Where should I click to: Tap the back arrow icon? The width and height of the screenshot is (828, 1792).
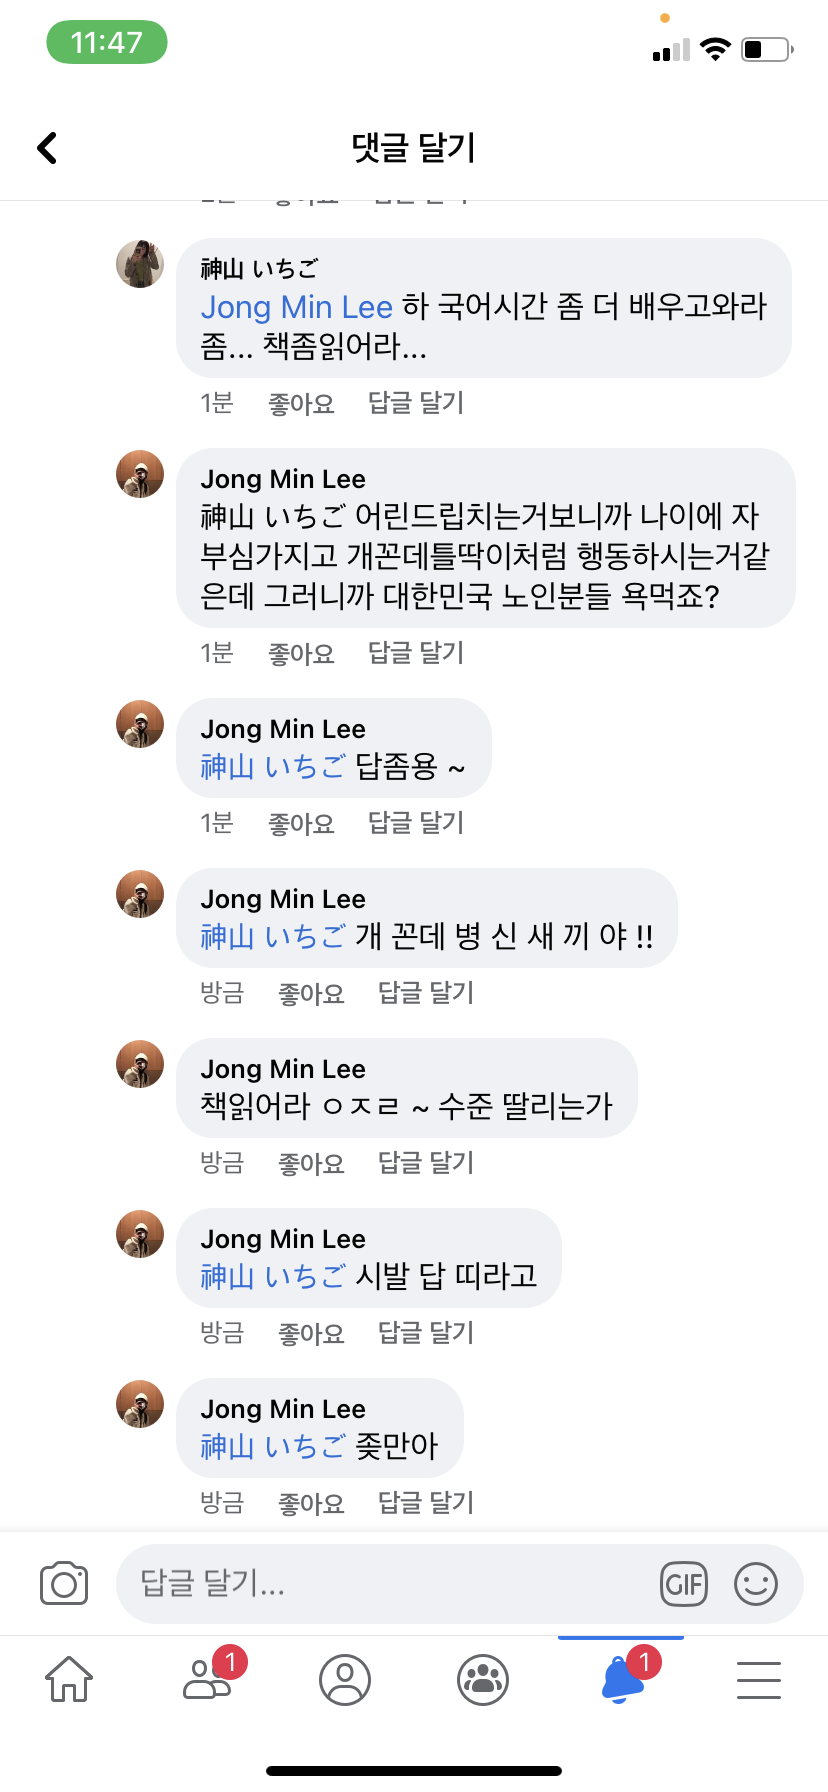(x=47, y=148)
